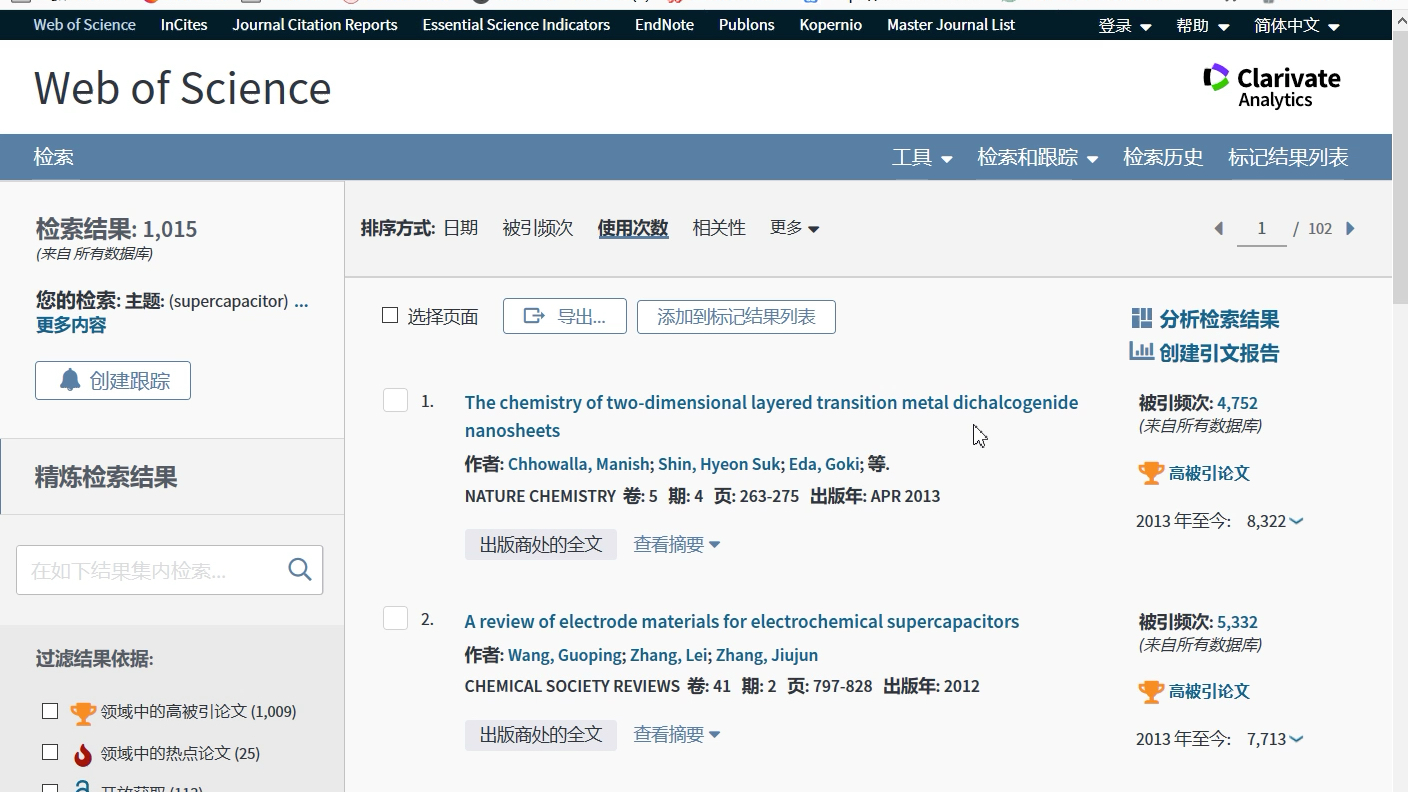Open 分析检索结果 link
Screen dimensions: 1408x792
[x=1219, y=319]
